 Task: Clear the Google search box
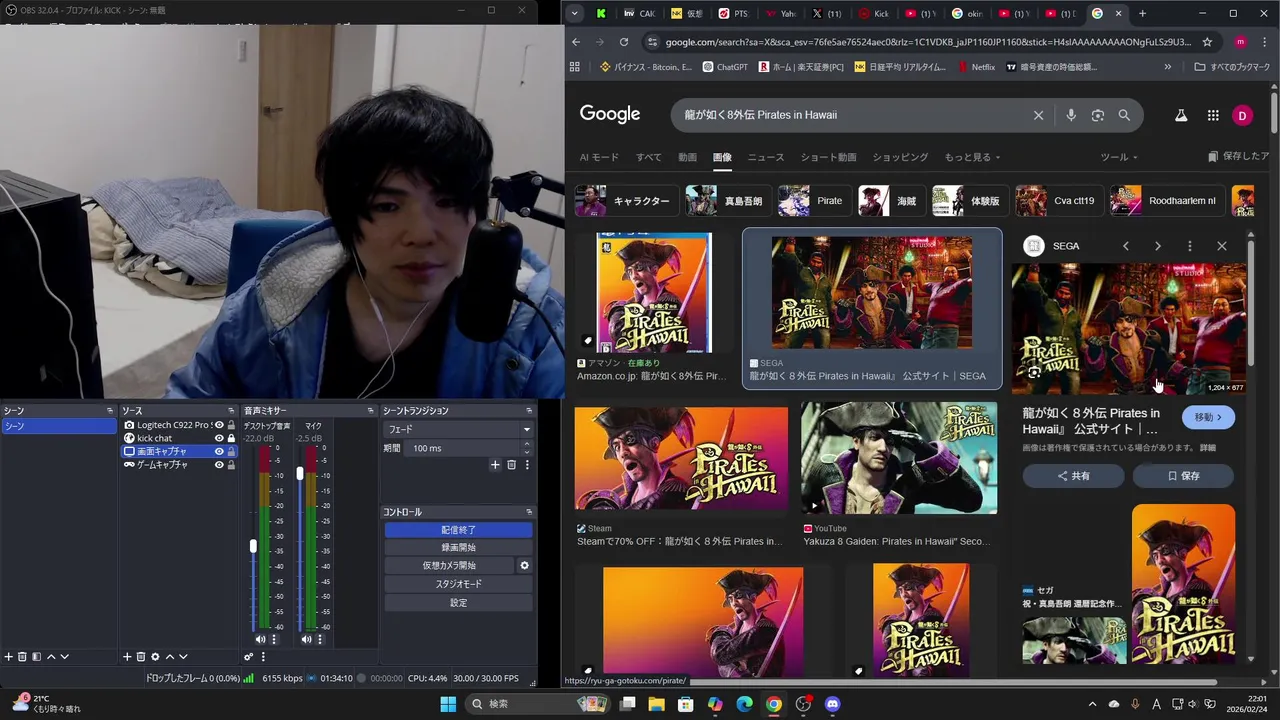point(1038,115)
